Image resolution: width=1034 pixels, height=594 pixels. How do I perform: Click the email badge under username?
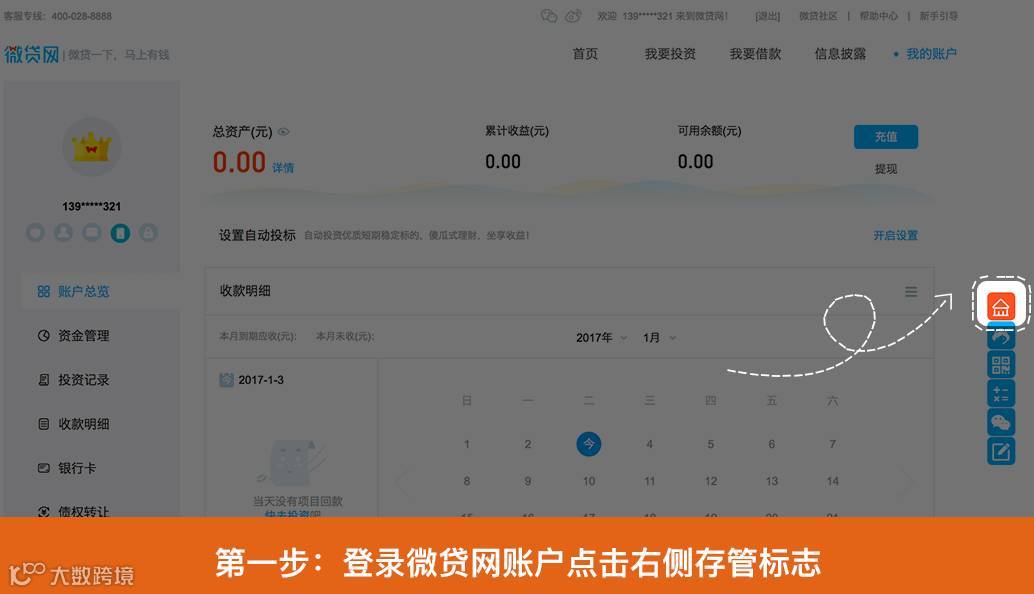tap(92, 233)
